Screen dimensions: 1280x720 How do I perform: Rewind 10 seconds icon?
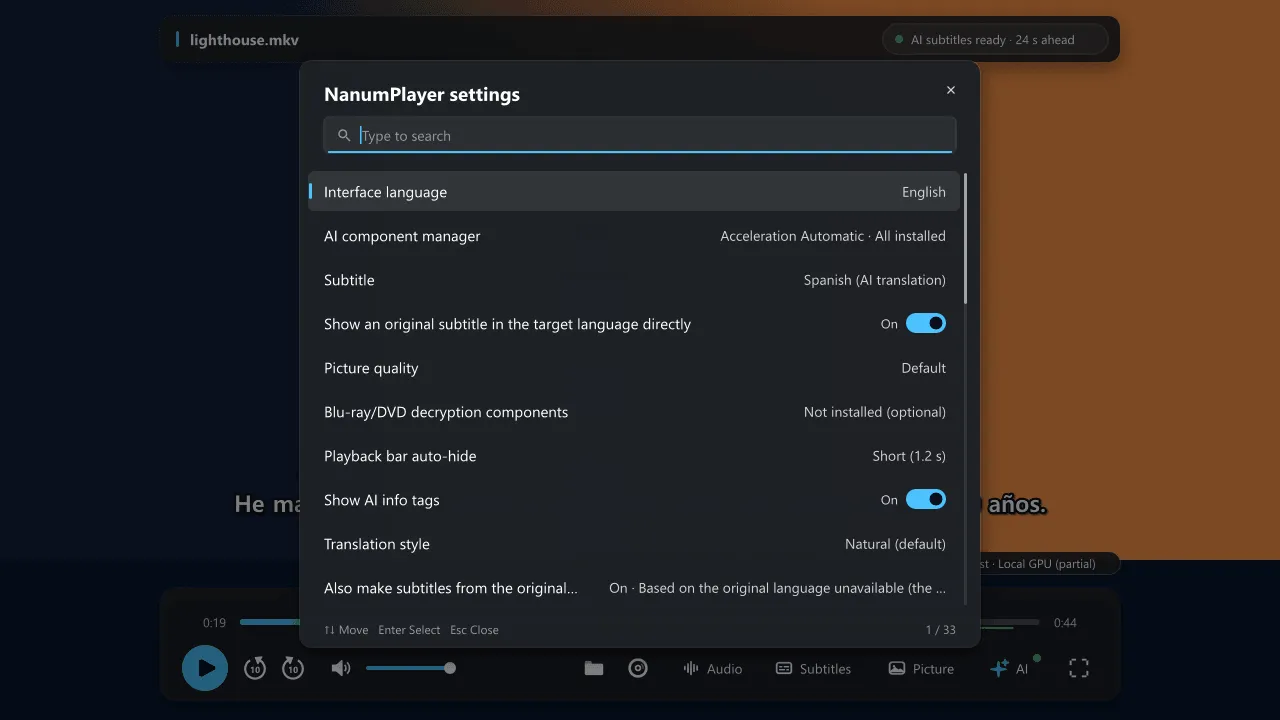(255, 668)
